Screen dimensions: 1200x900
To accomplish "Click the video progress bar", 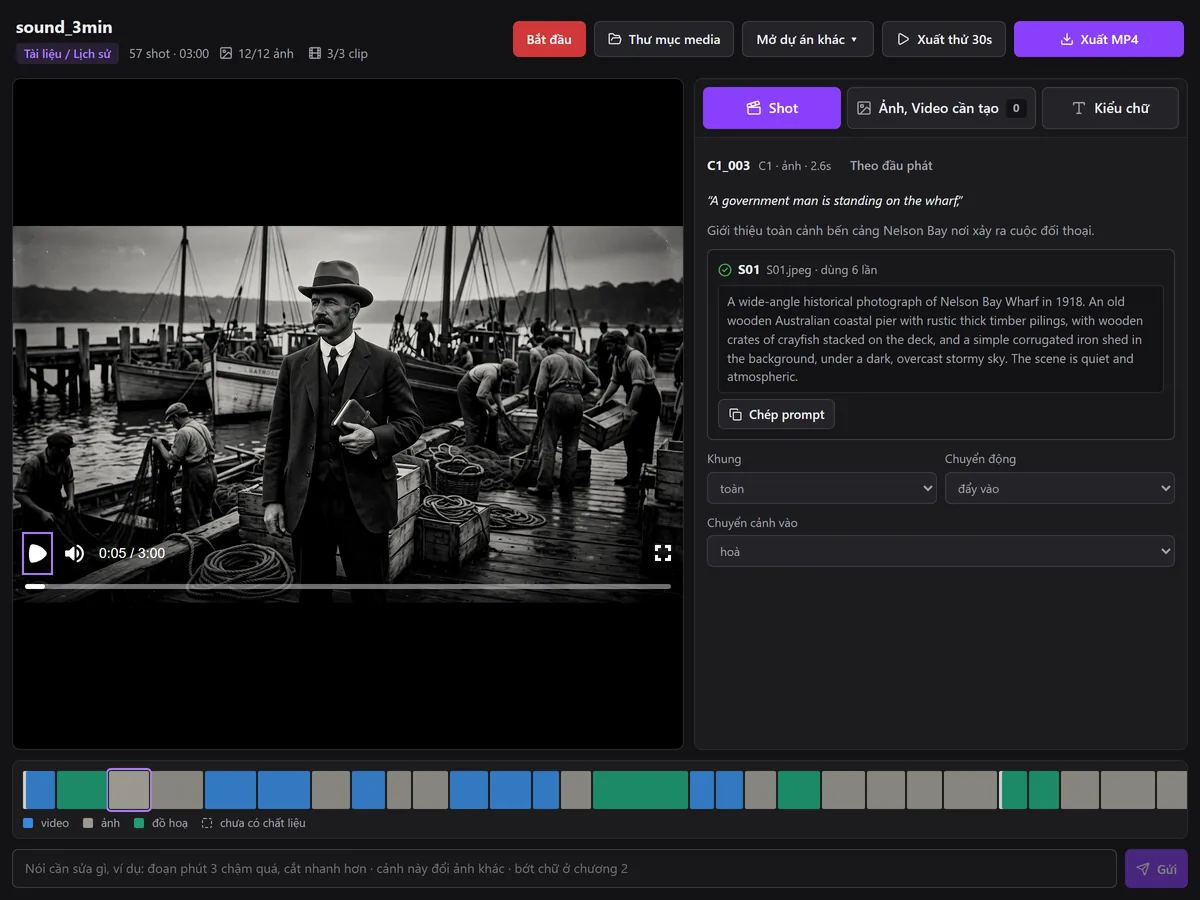I will [x=348, y=586].
